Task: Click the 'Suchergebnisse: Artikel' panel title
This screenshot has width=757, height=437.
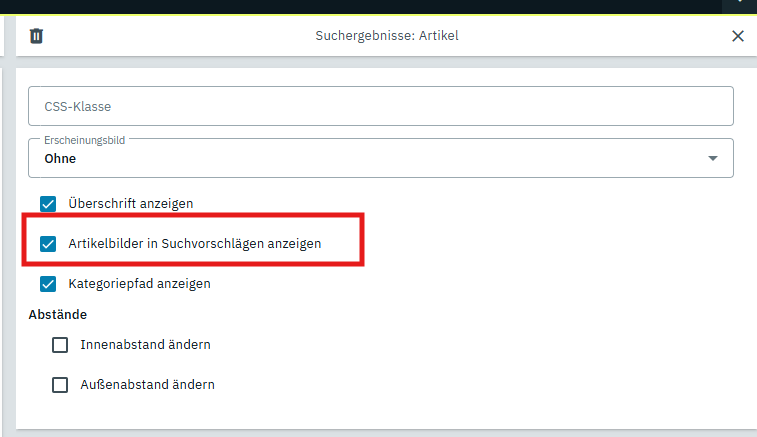Action: (x=387, y=36)
